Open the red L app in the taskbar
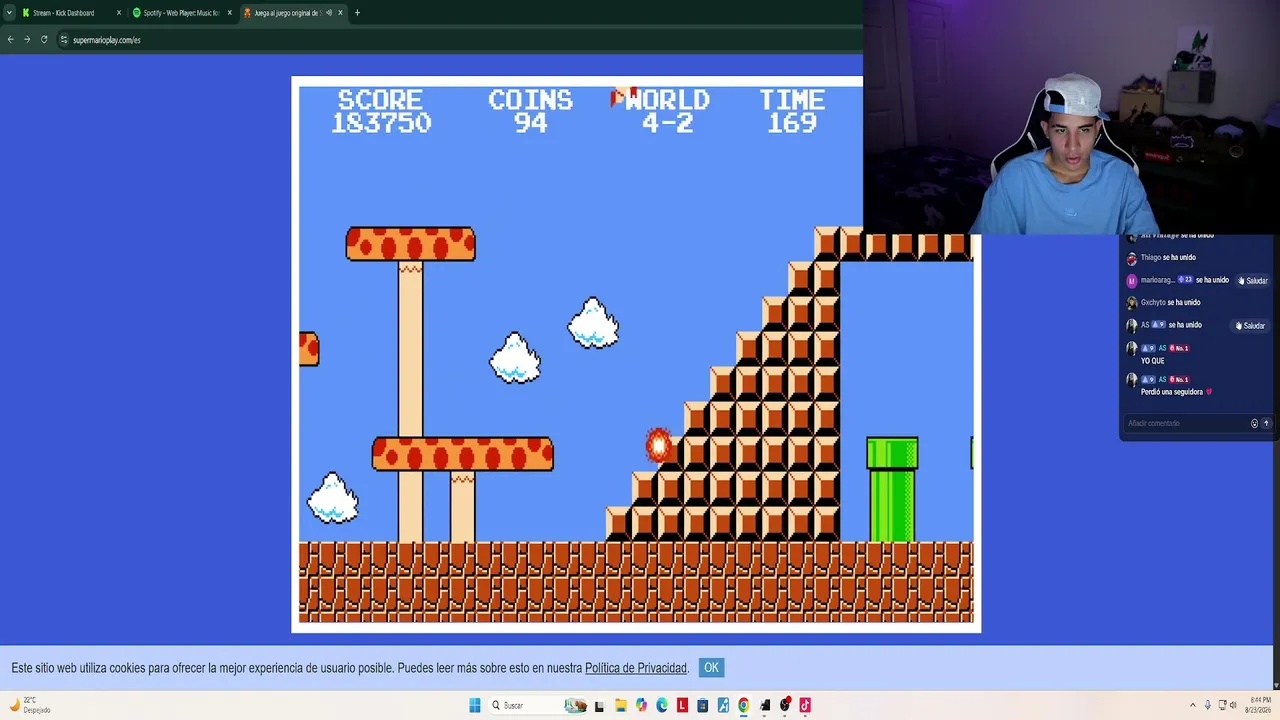Screen dimensions: 1280x720 pos(682,705)
